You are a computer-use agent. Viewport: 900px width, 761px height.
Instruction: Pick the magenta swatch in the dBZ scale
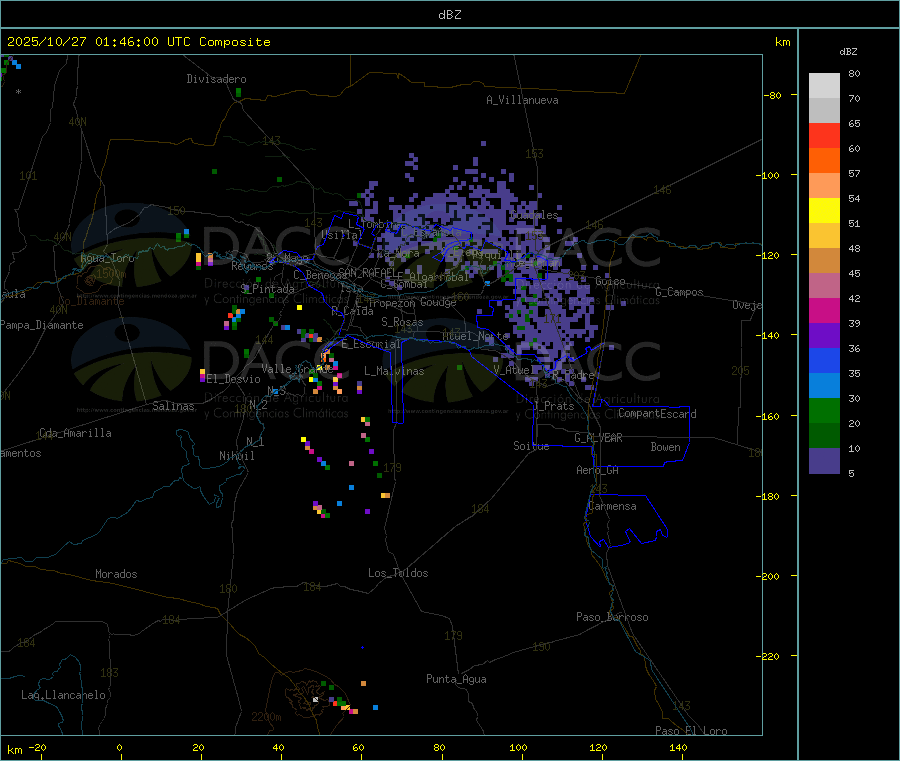click(x=824, y=310)
